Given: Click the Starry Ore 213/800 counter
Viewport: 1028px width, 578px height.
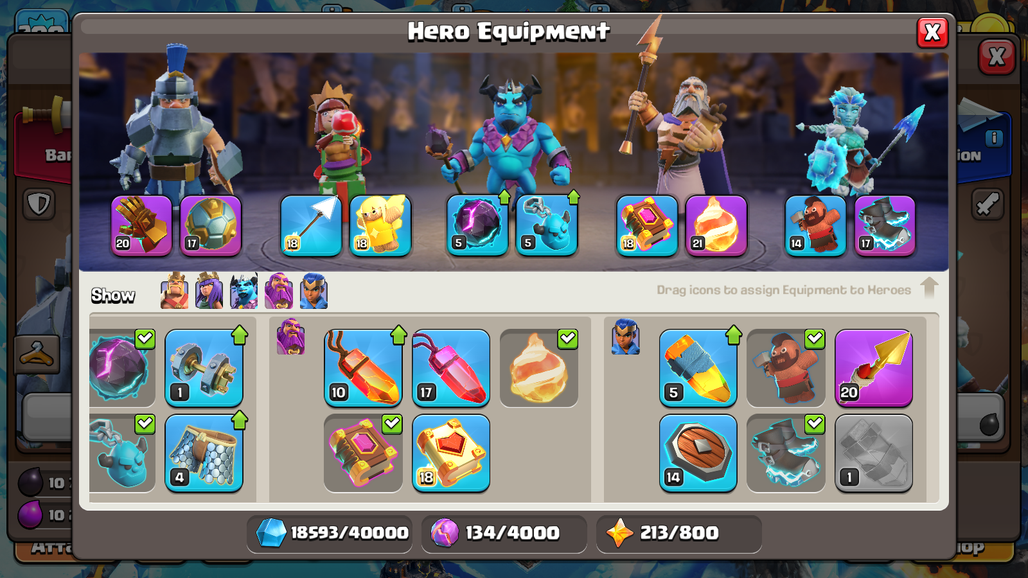Looking at the screenshot, I should tap(679, 533).
